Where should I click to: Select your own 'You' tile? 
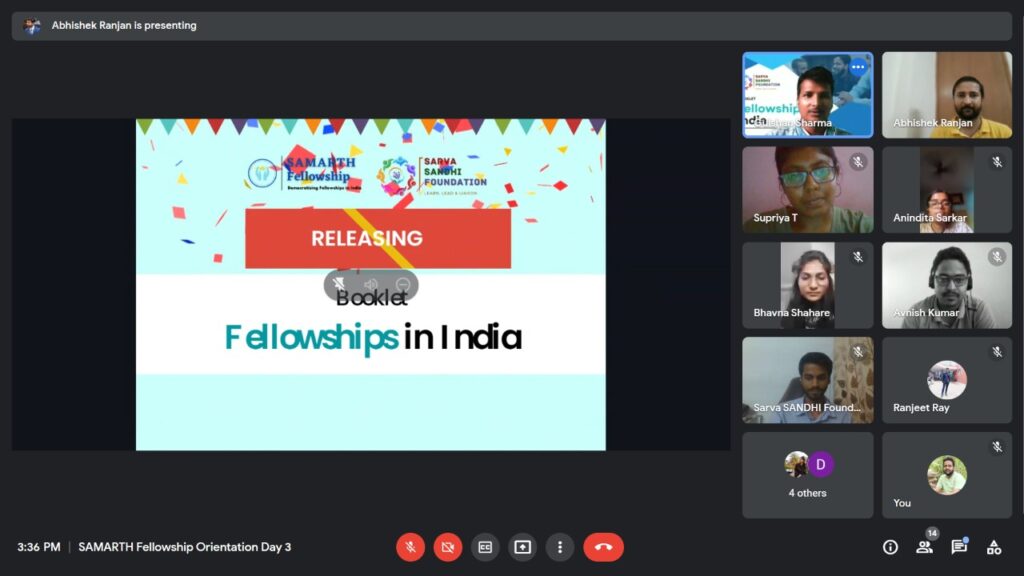pyautogui.click(x=947, y=475)
